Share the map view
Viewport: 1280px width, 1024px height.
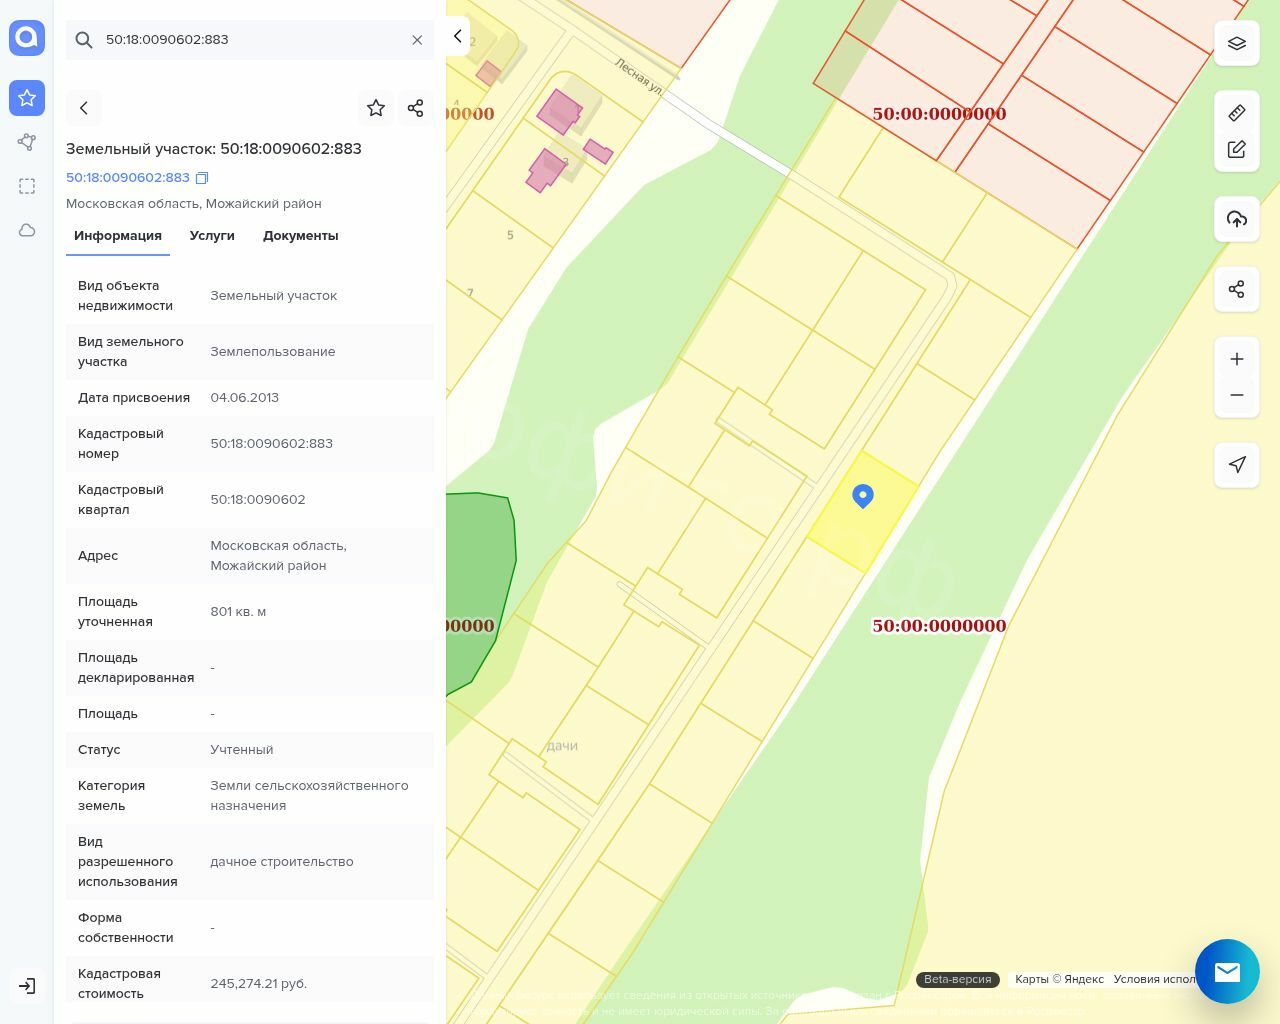click(1237, 289)
